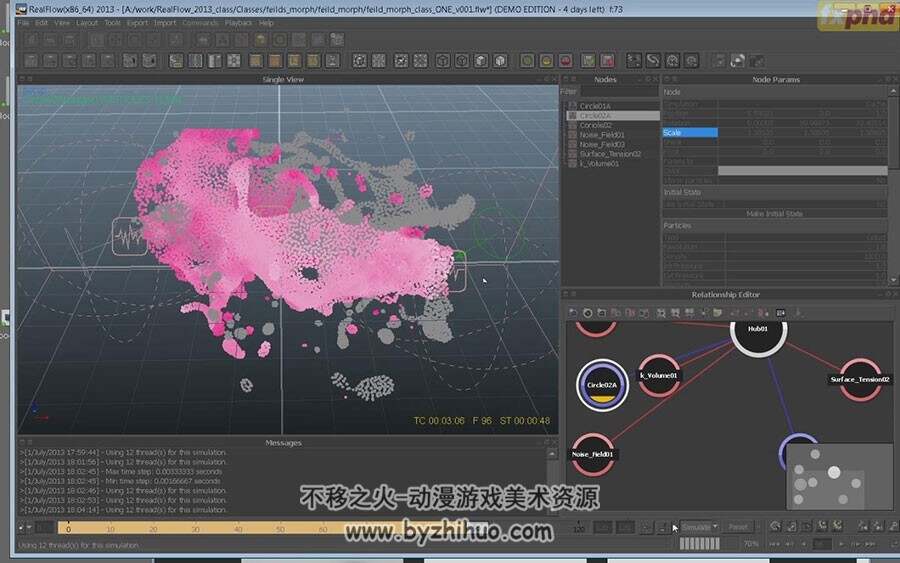Screen dimensions: 900x563
Task: Open the Layout menu
Action: [87, 23]
